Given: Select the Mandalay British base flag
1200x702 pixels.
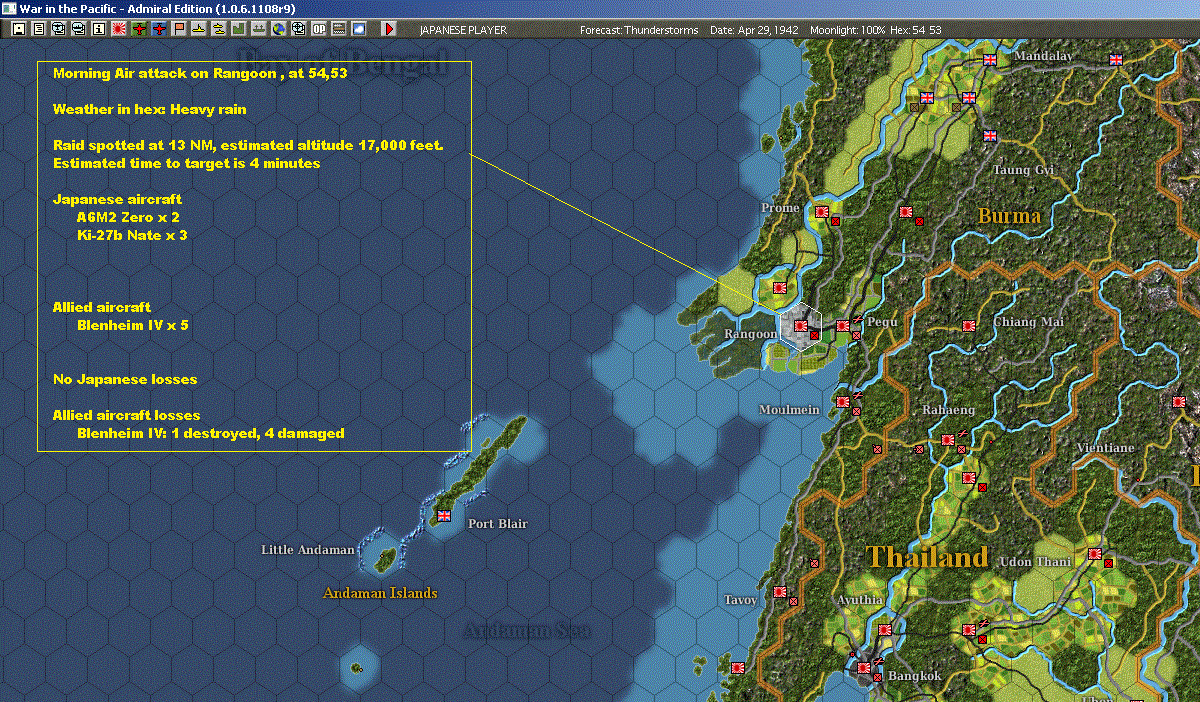Looking at the screenshot, I should coord(990,60).
